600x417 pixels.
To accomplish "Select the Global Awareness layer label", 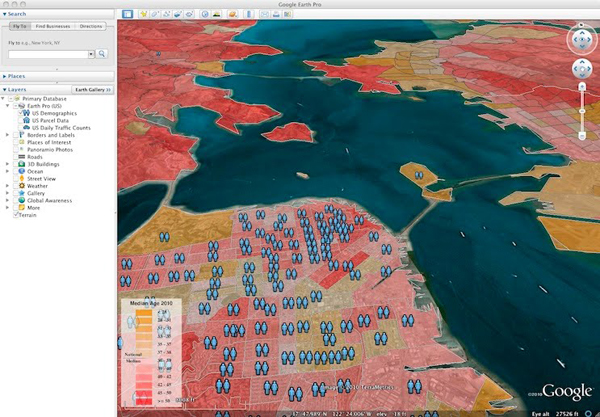I will [x=49, y=200].
